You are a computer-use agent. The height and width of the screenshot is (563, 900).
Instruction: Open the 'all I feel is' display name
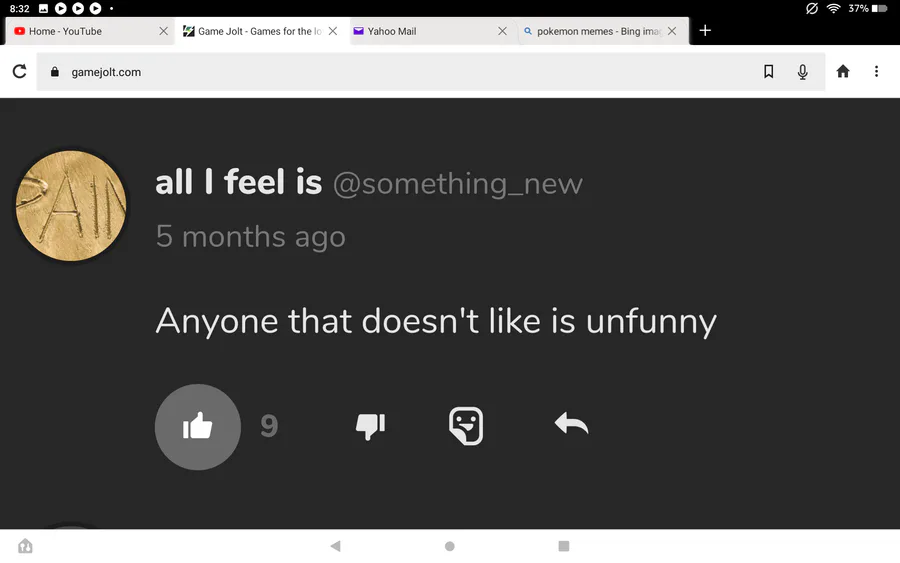[x=238, y=183]
